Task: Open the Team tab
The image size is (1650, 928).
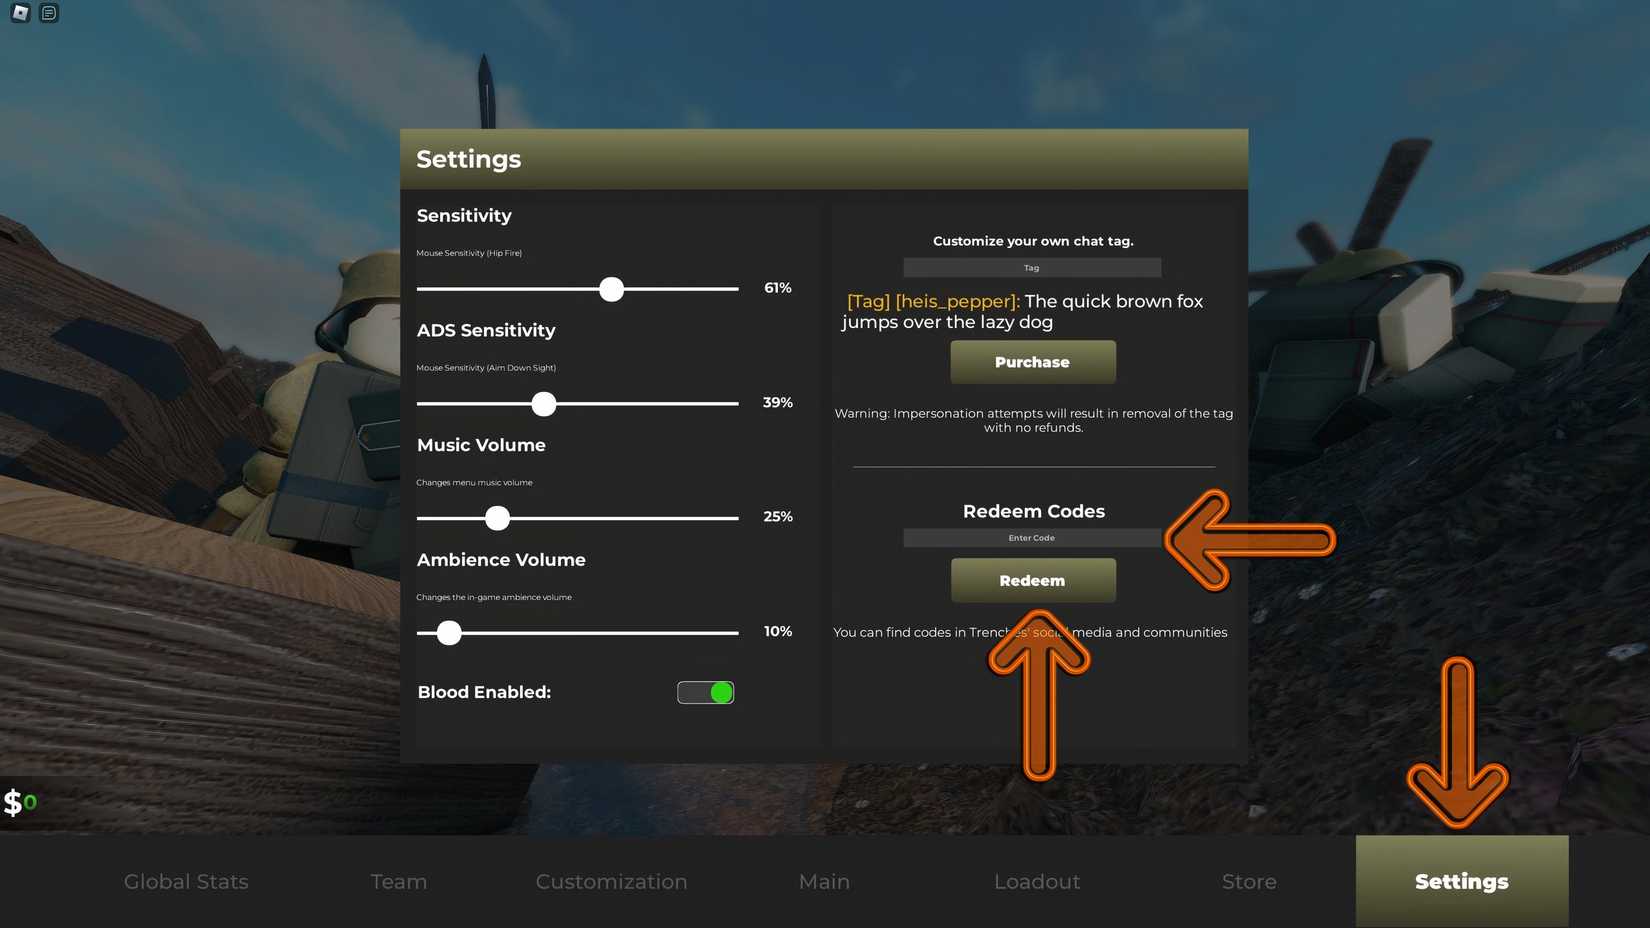Action: pos(398,882)
